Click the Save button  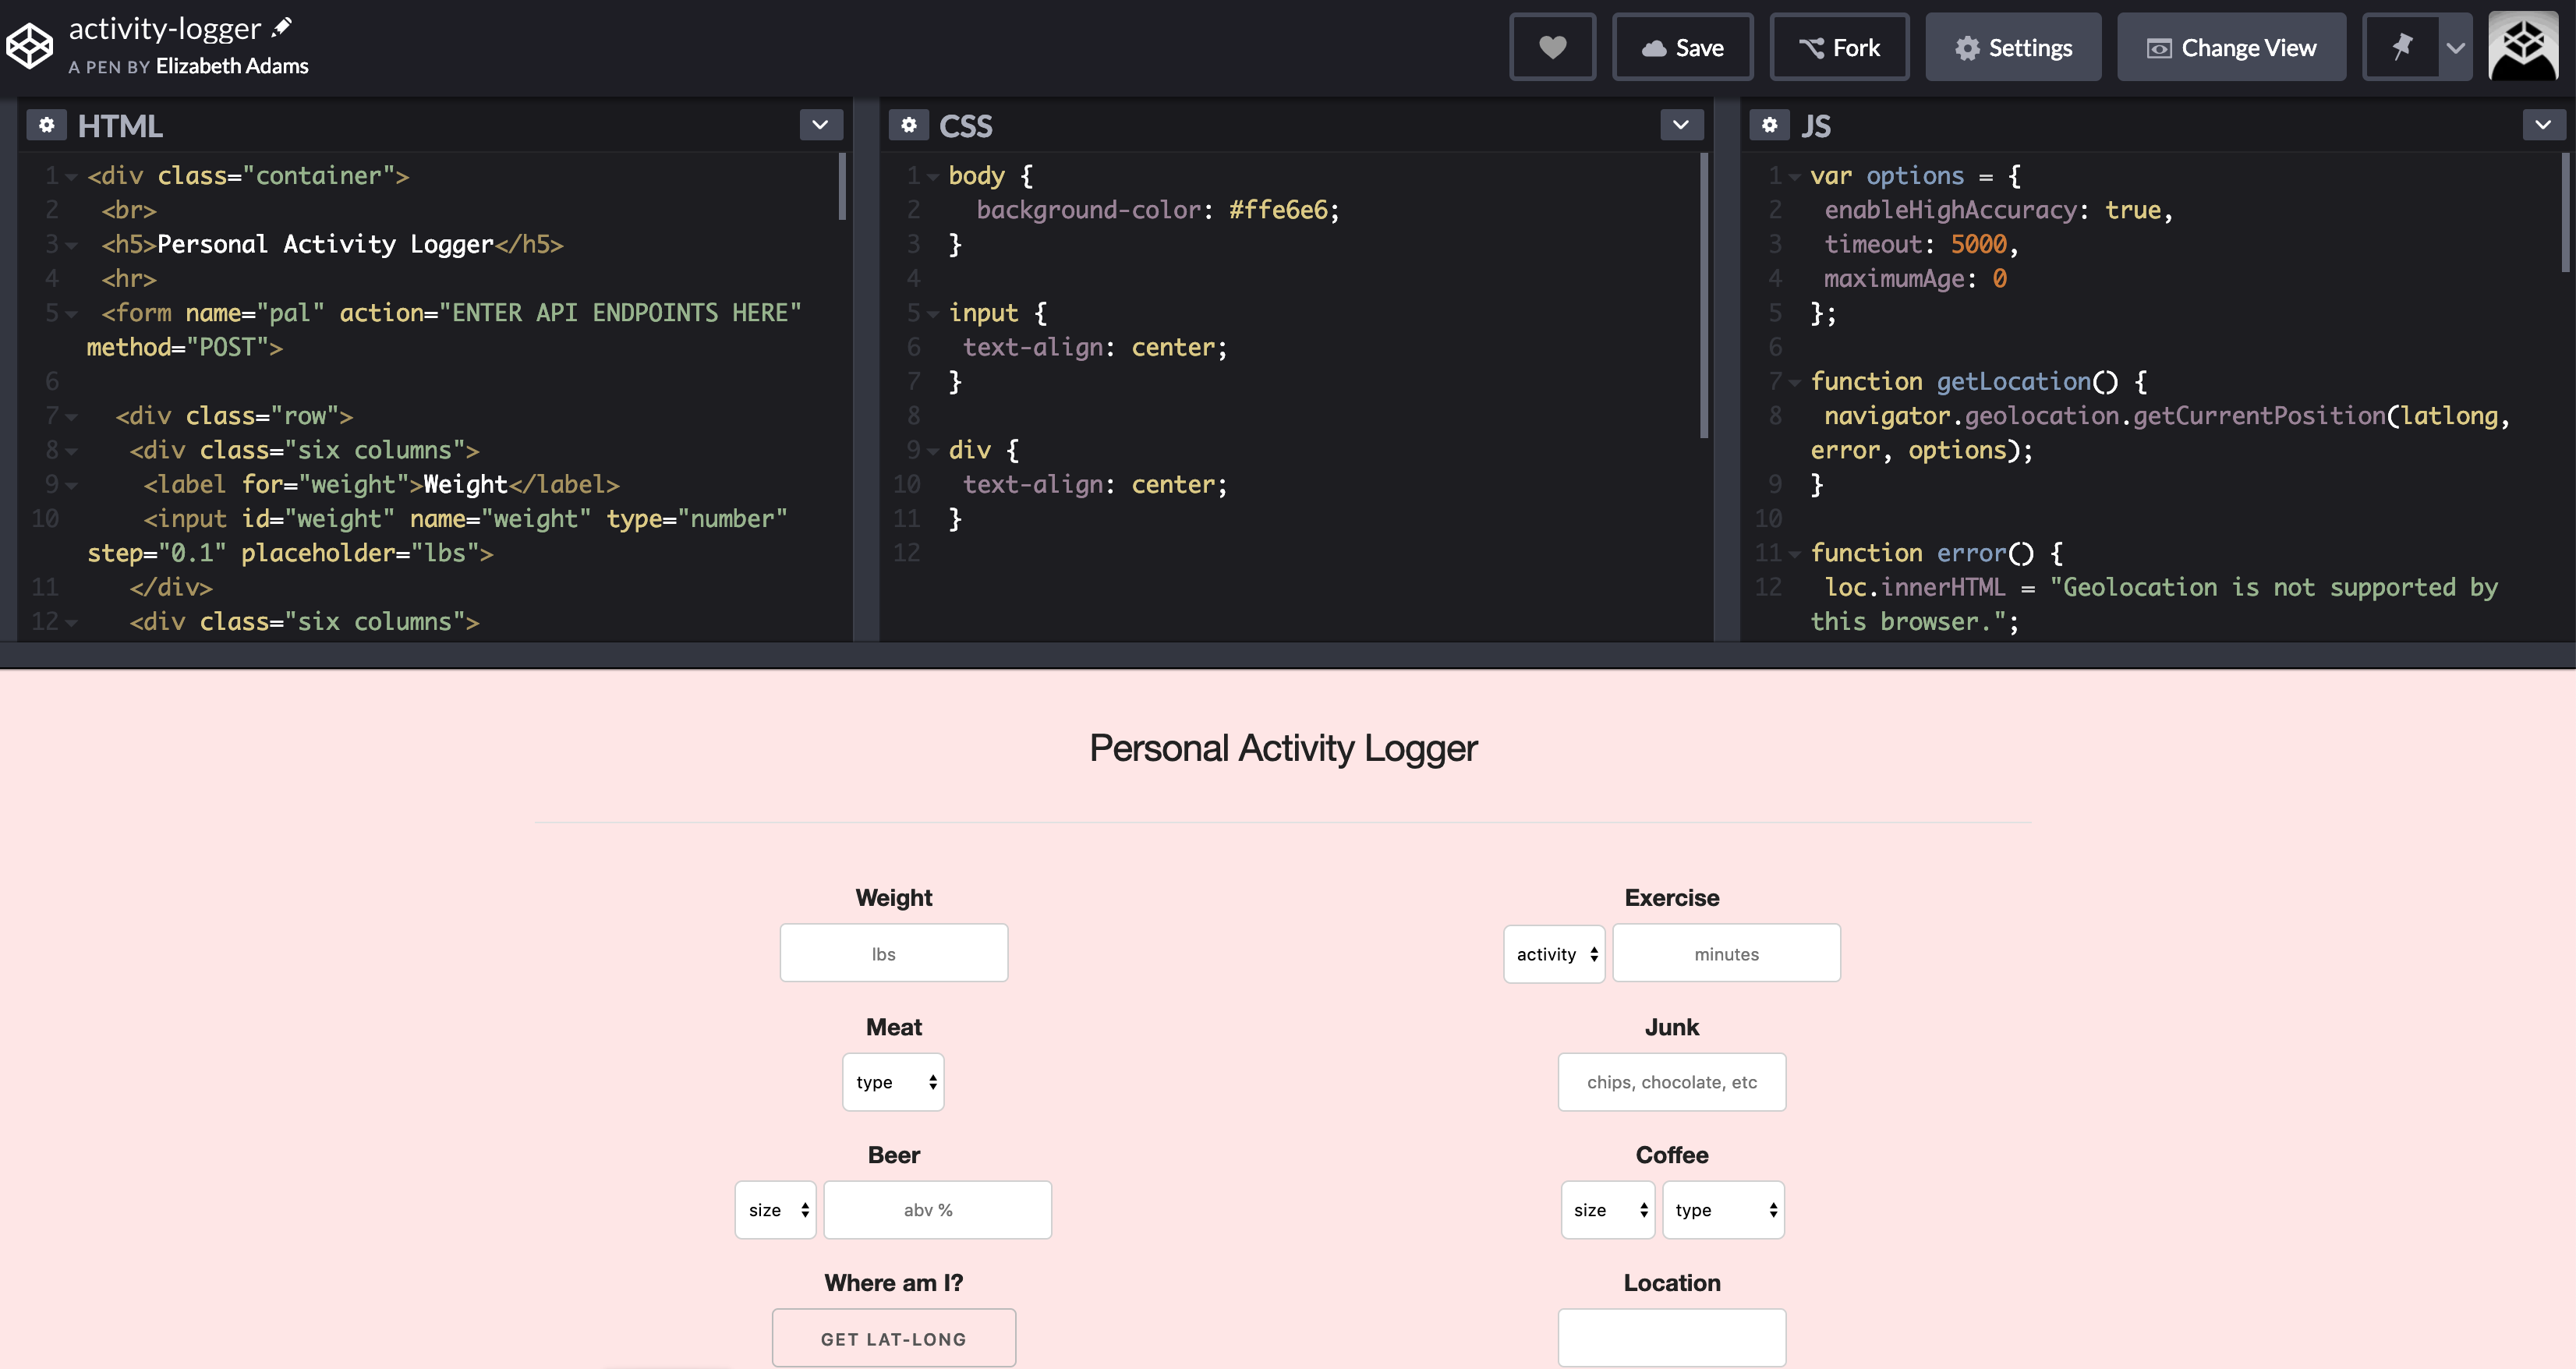click(1682, 44)
